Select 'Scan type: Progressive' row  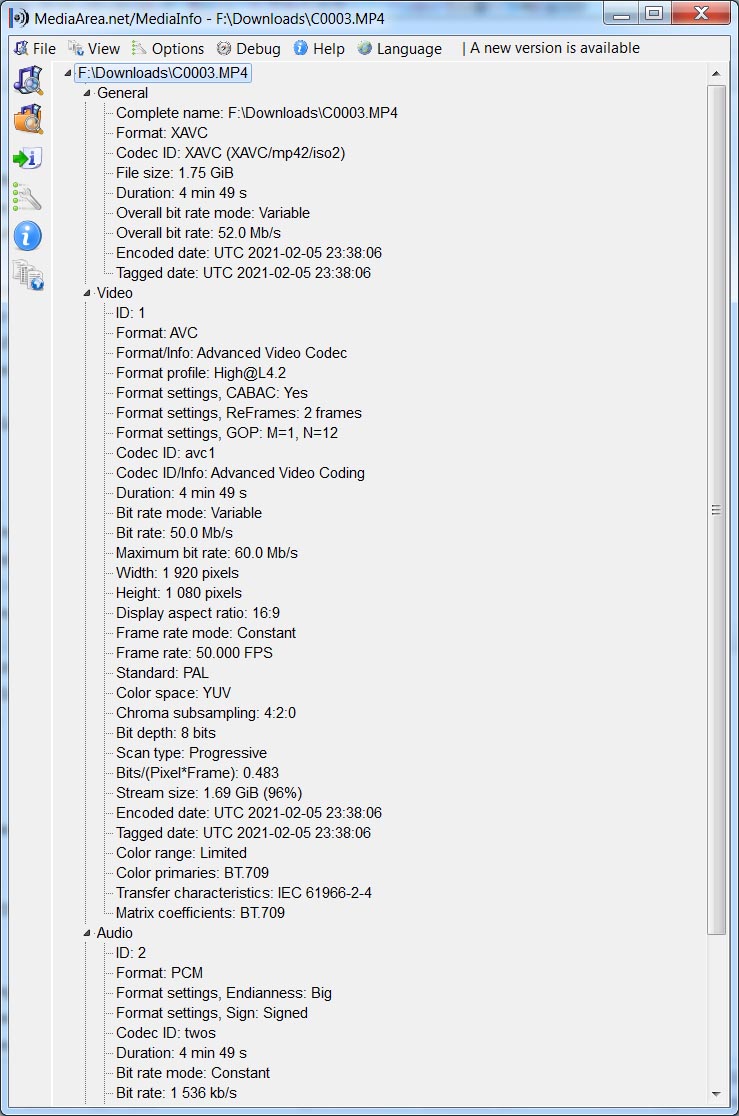[192, 753]
